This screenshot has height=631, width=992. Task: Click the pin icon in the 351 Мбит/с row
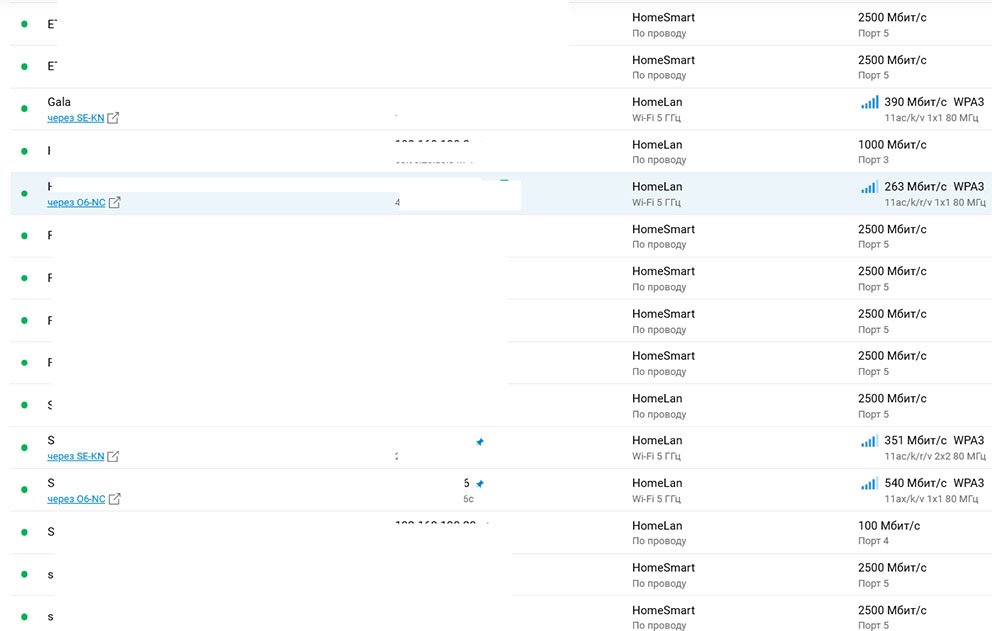[x=480, y=441]
